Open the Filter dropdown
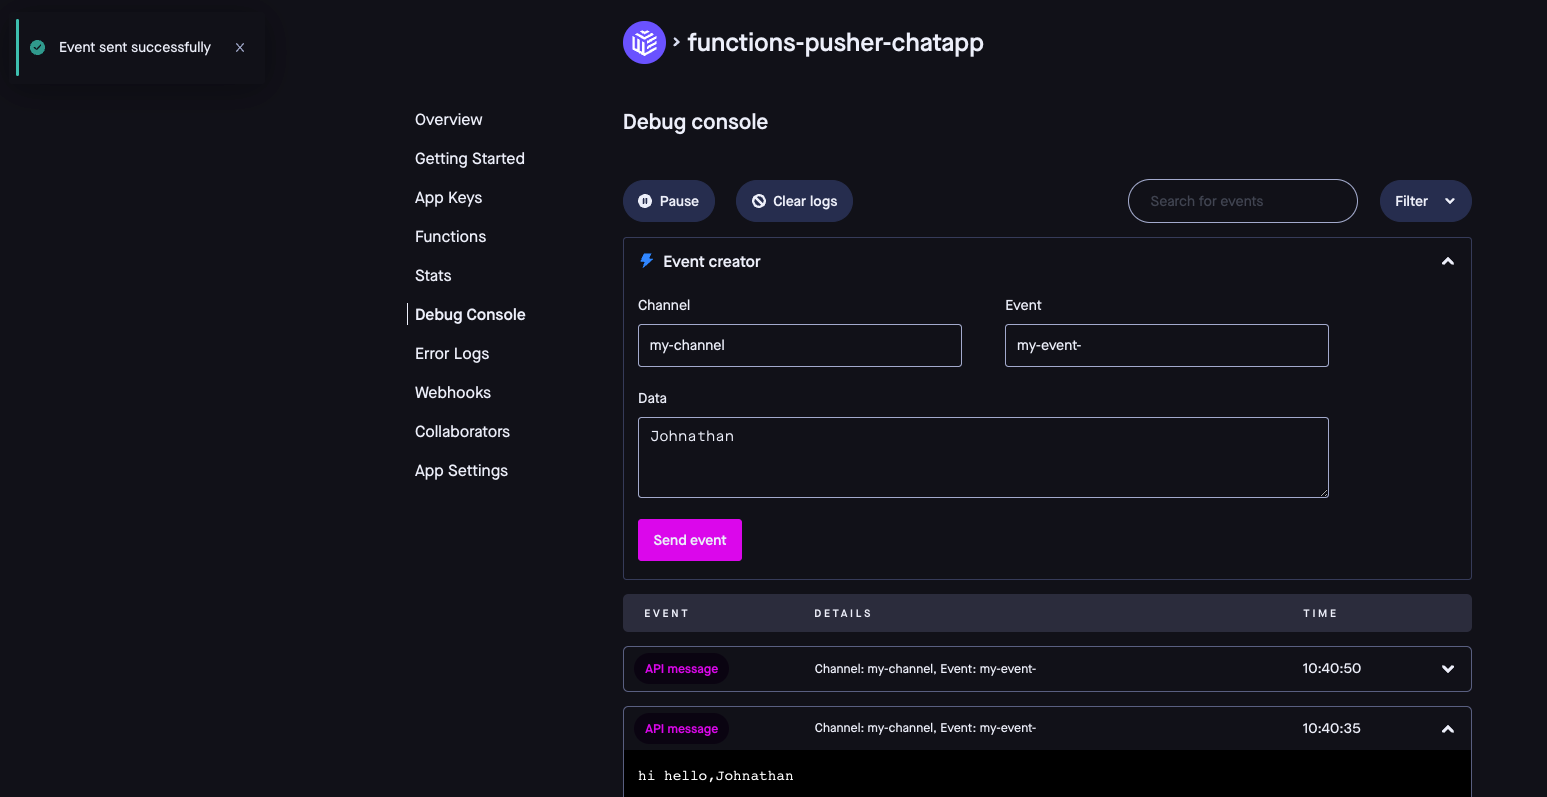1547x797 pixels. [x=1425, y=201]
